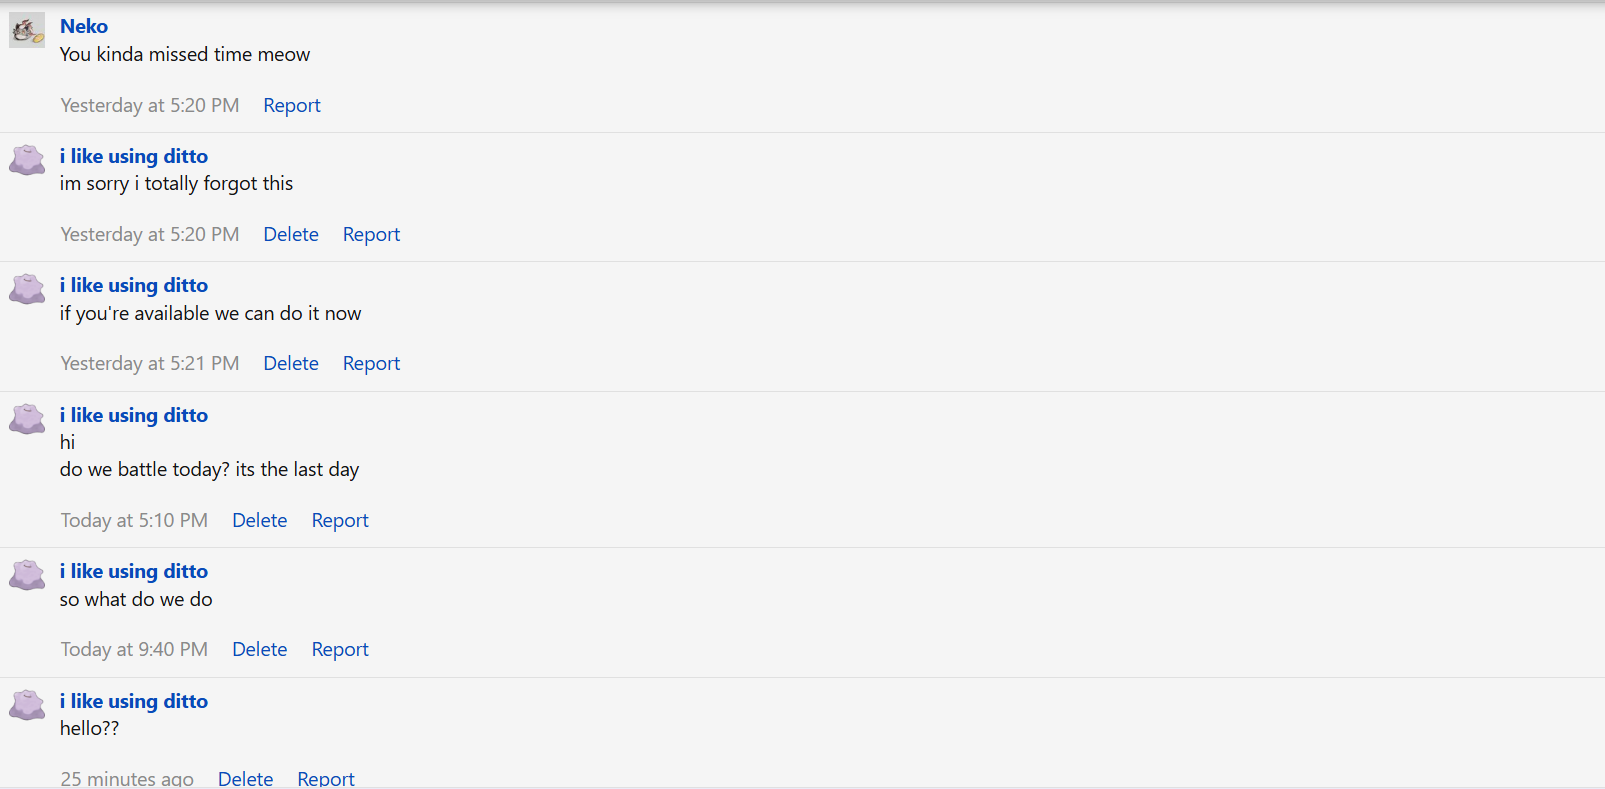Open username above "im sorry i totally forgot this"
This screenshot has width=1605, height=789.
click(x=134, y=156)
